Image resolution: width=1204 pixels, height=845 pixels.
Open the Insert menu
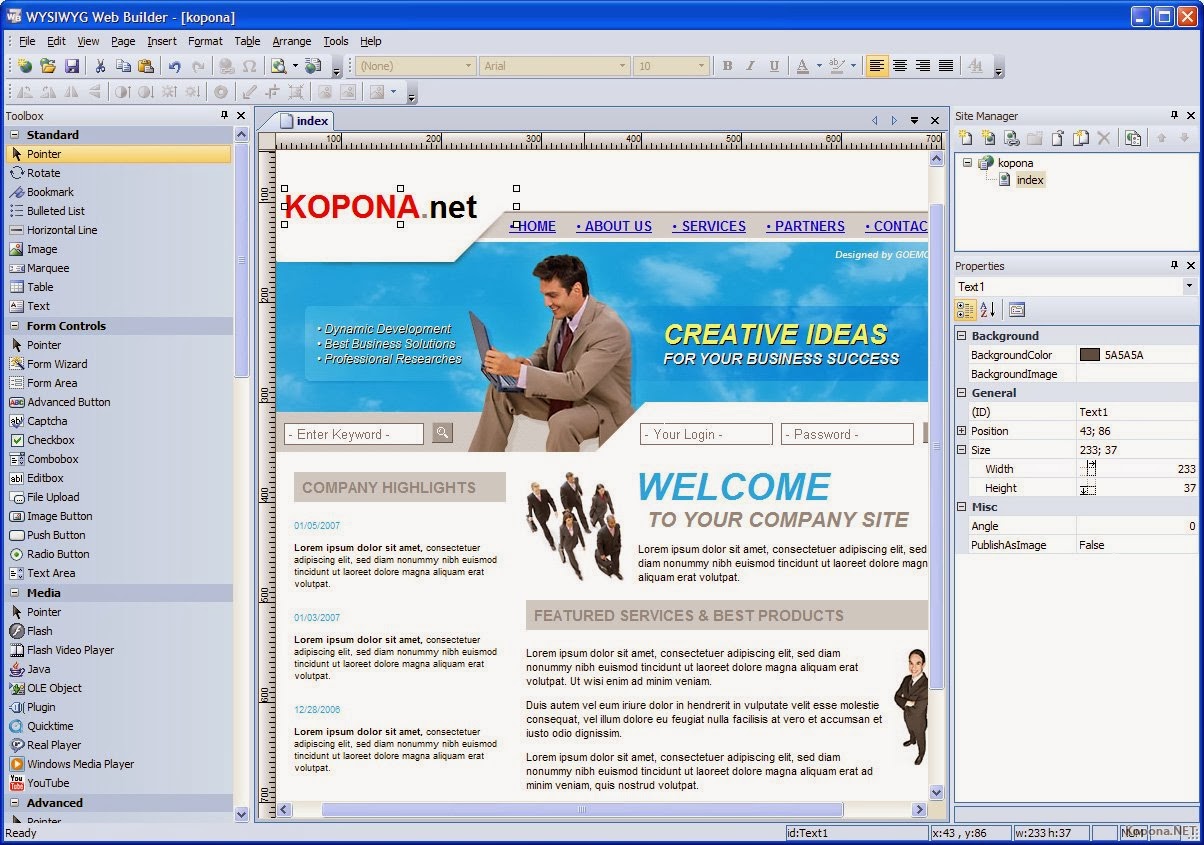point(162,41)
